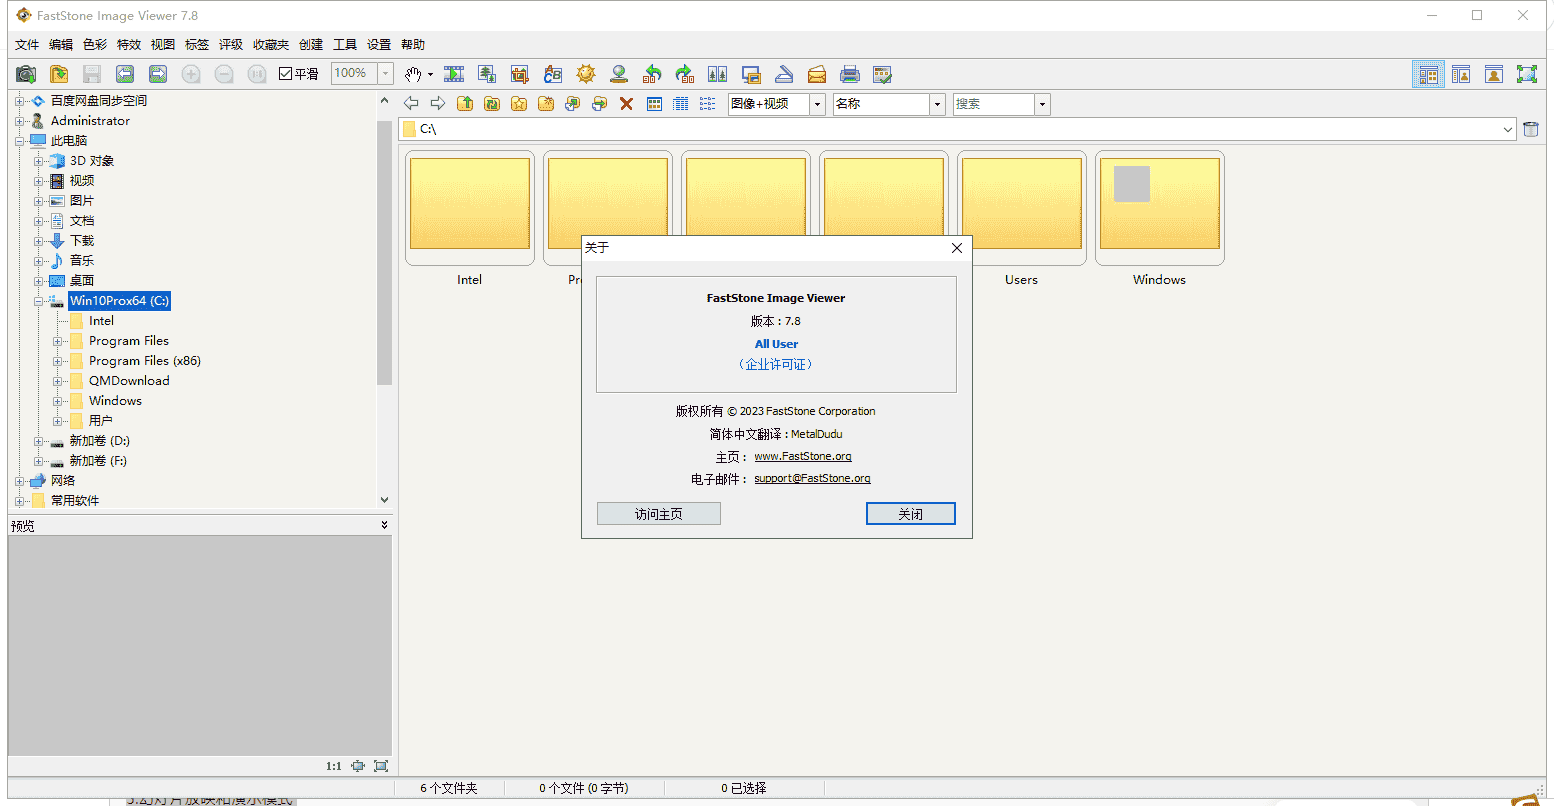Click the 访问主页 button
This screenshot has height=806, width=1554.
pos(658,514)
